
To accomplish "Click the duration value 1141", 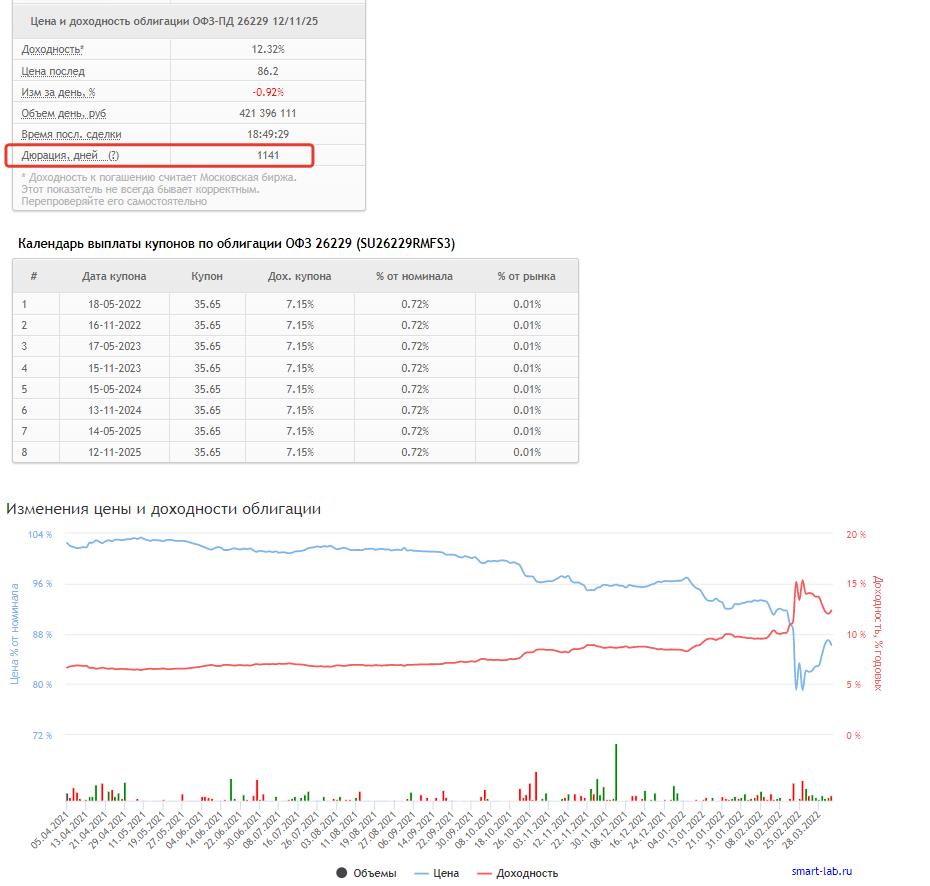I will click(x=268, y=155).
